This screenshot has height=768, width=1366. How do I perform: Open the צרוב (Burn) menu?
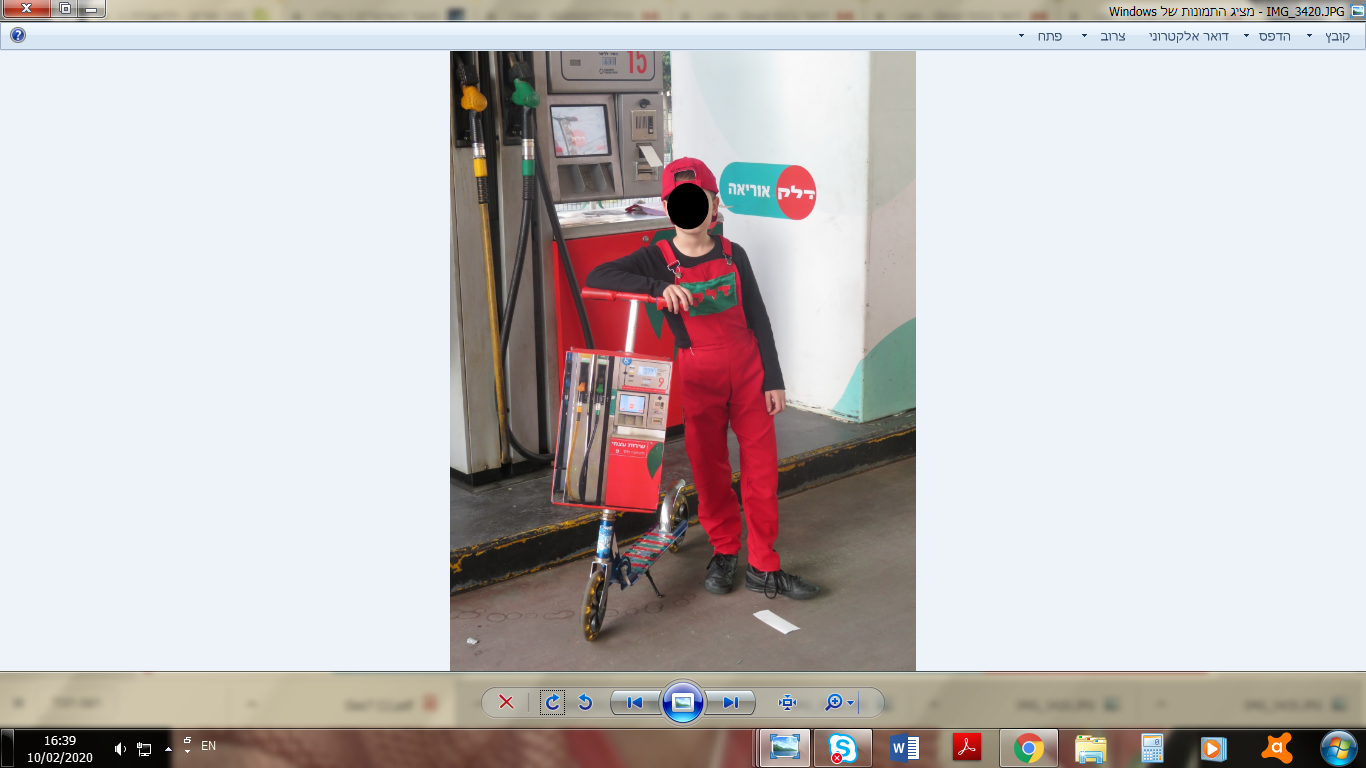1104,36
